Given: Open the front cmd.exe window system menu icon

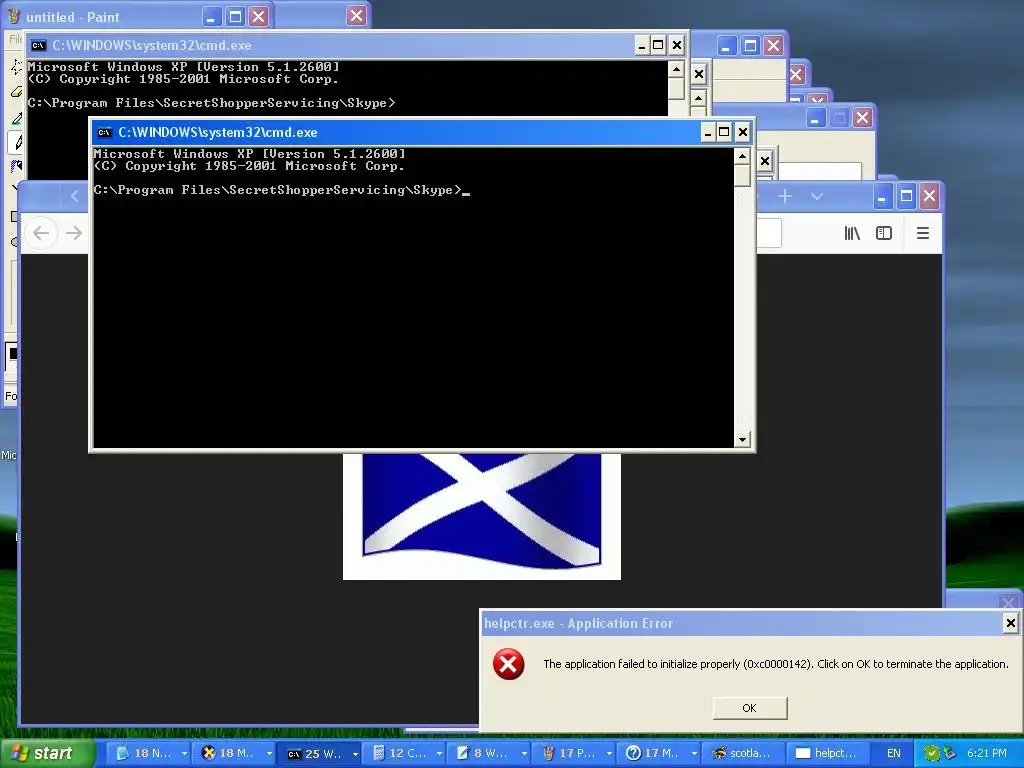Looking at the screenshot, I should pos(104,133).
